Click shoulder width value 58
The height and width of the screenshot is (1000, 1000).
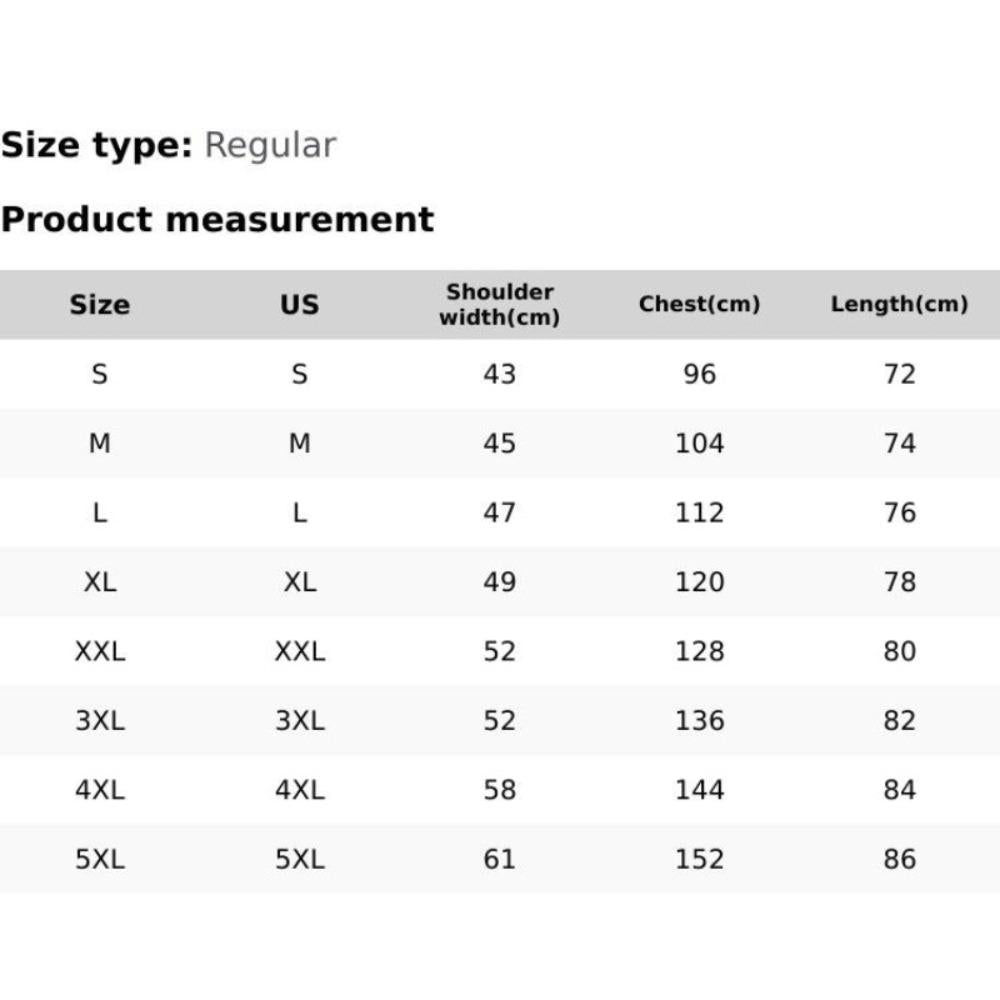point(499,790)
